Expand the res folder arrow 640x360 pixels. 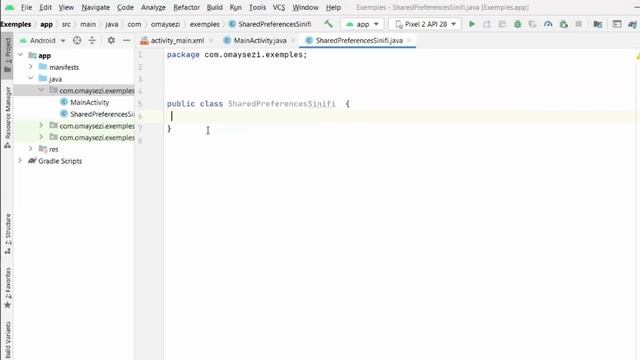[x=31, y=149]
